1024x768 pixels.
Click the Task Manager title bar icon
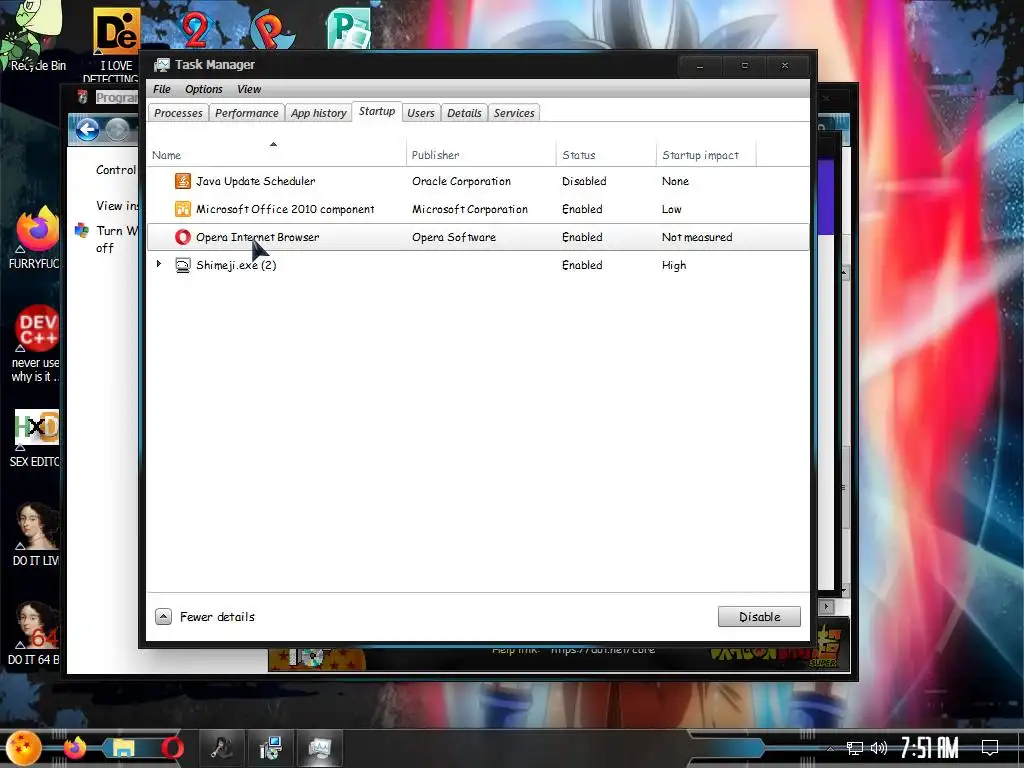[161, 65]
